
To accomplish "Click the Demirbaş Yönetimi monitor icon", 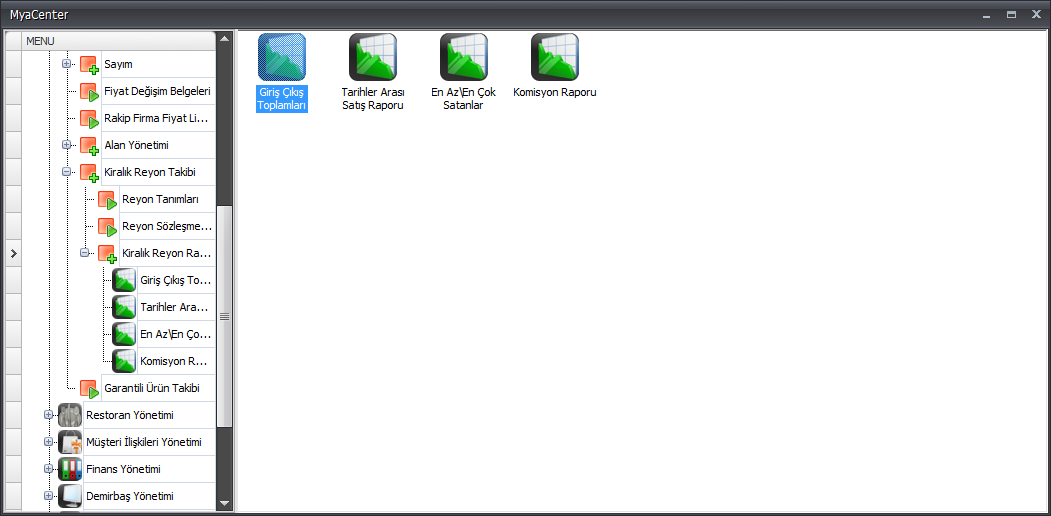I will click(x=70, y=496).
